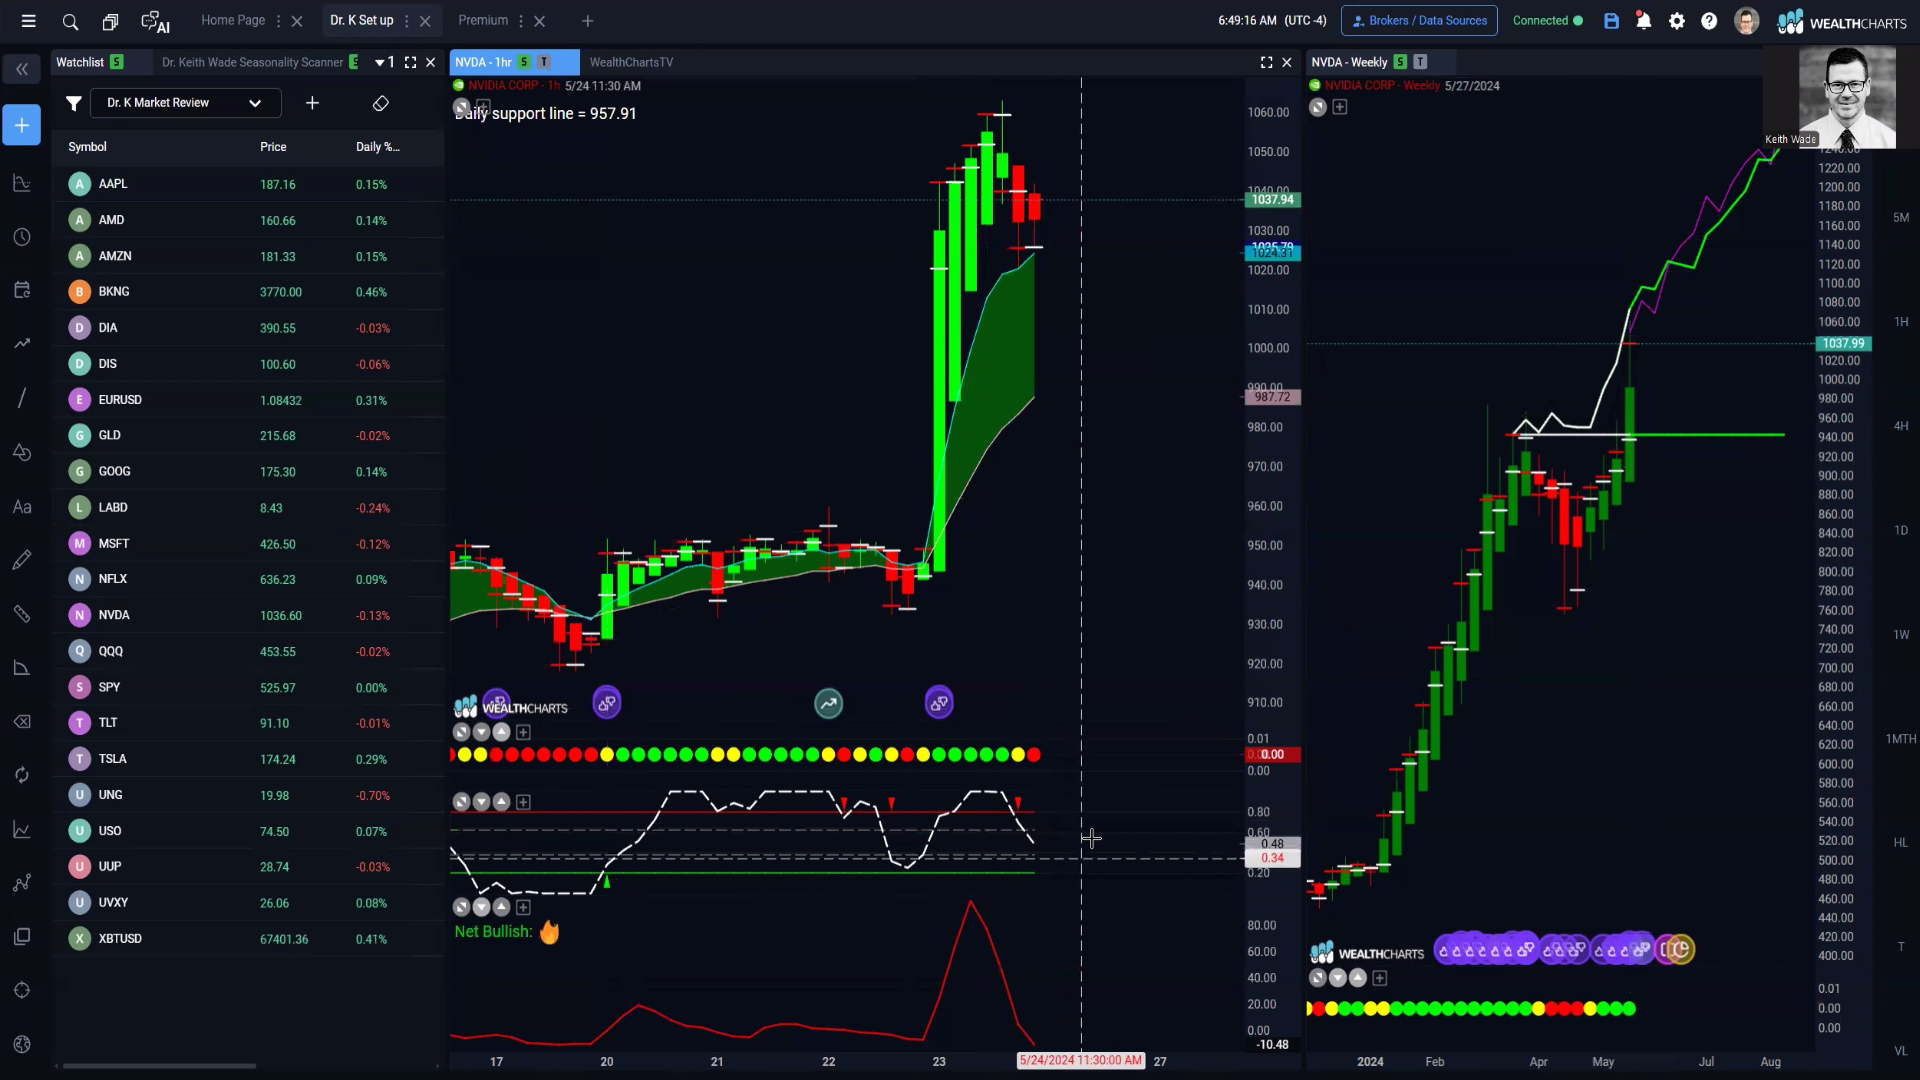This screenshot has width=1920, height=1080.
Task: Open the settings gear
Action: (1677, 21)
